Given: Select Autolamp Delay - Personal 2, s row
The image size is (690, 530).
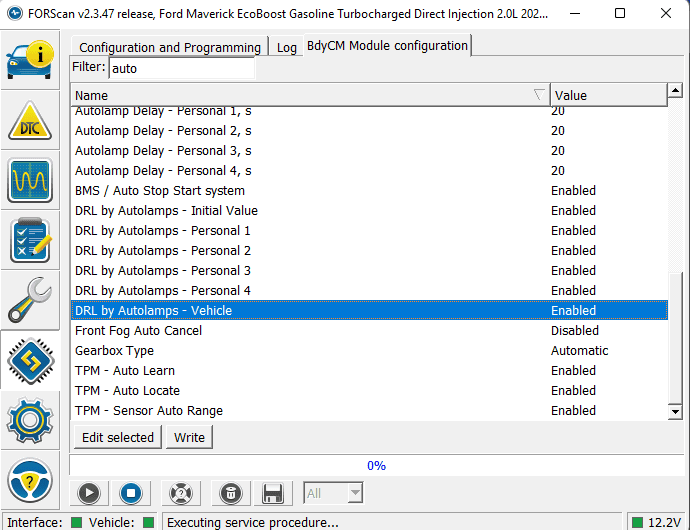Looking at the screenshot, I should (x=369, y=131).
